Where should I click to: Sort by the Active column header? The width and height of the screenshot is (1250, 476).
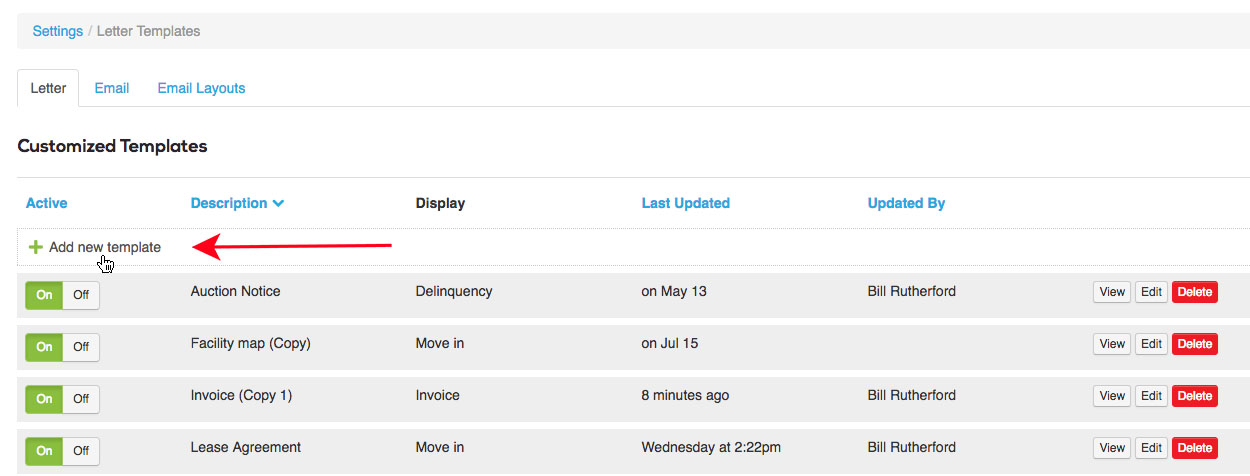point(46,203)
